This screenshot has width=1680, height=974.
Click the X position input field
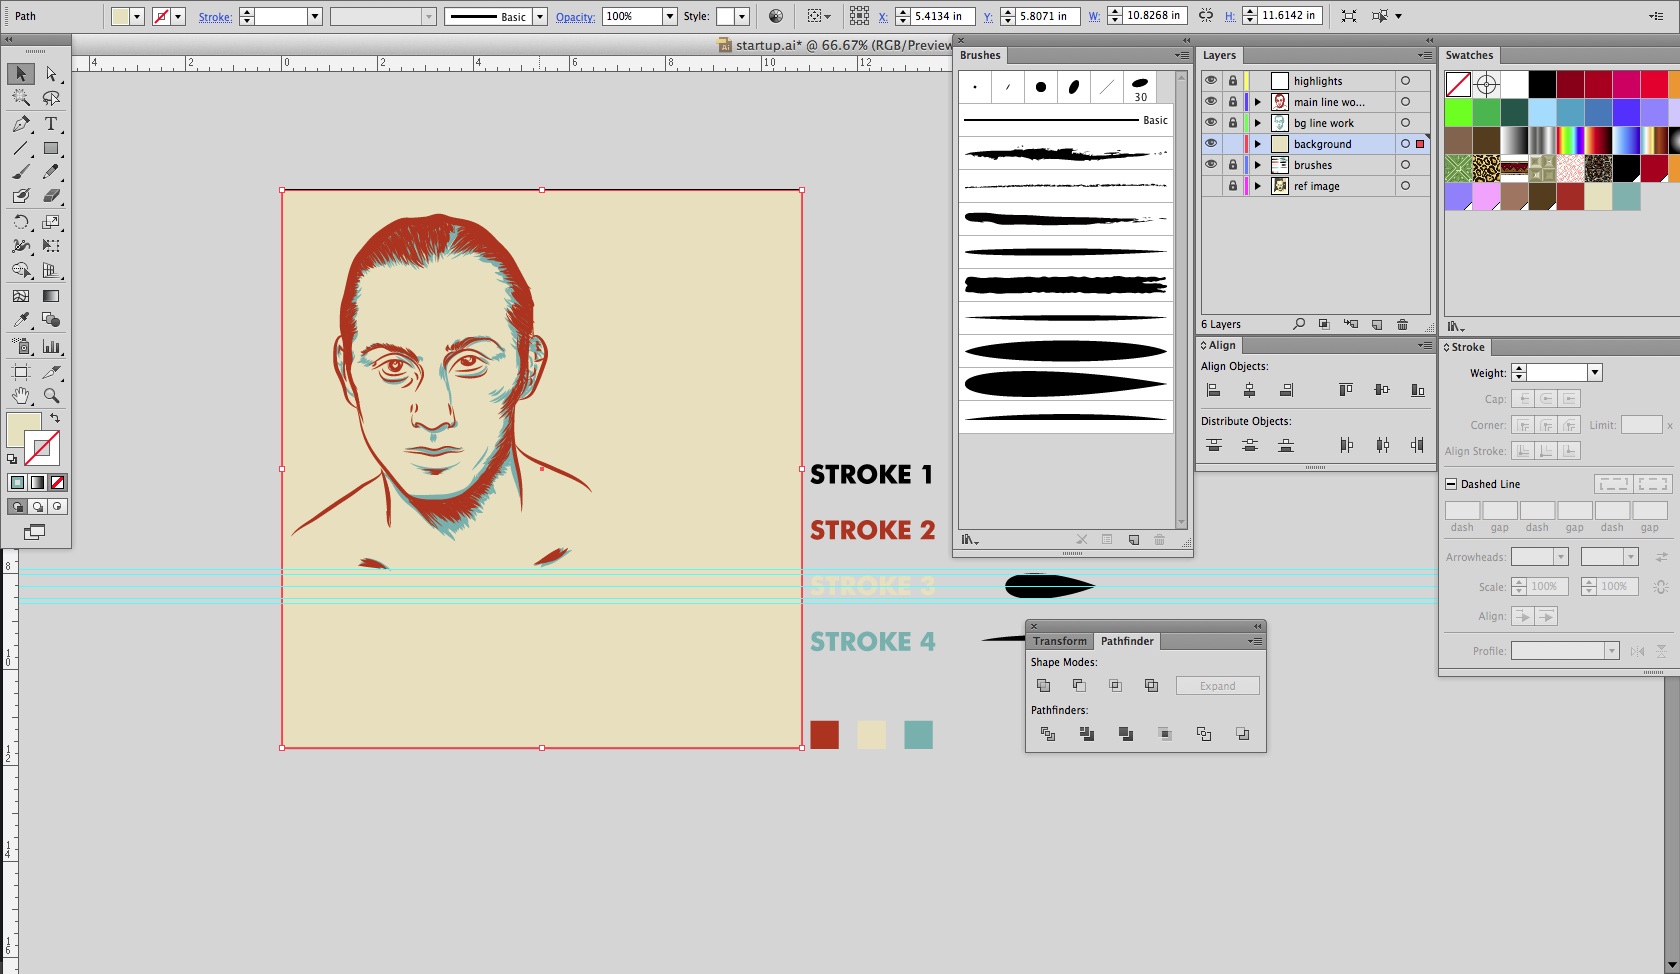click(x=941, y=17)
